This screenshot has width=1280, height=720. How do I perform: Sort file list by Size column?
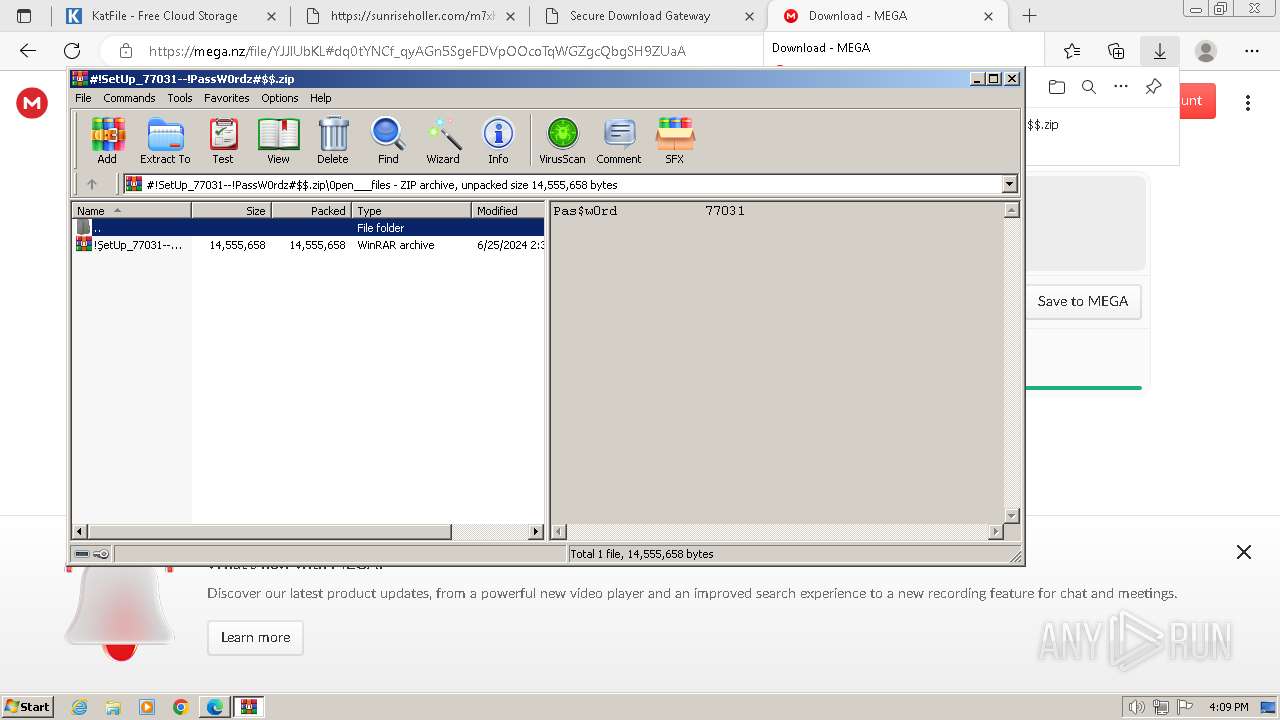click(x=231, y=210)
